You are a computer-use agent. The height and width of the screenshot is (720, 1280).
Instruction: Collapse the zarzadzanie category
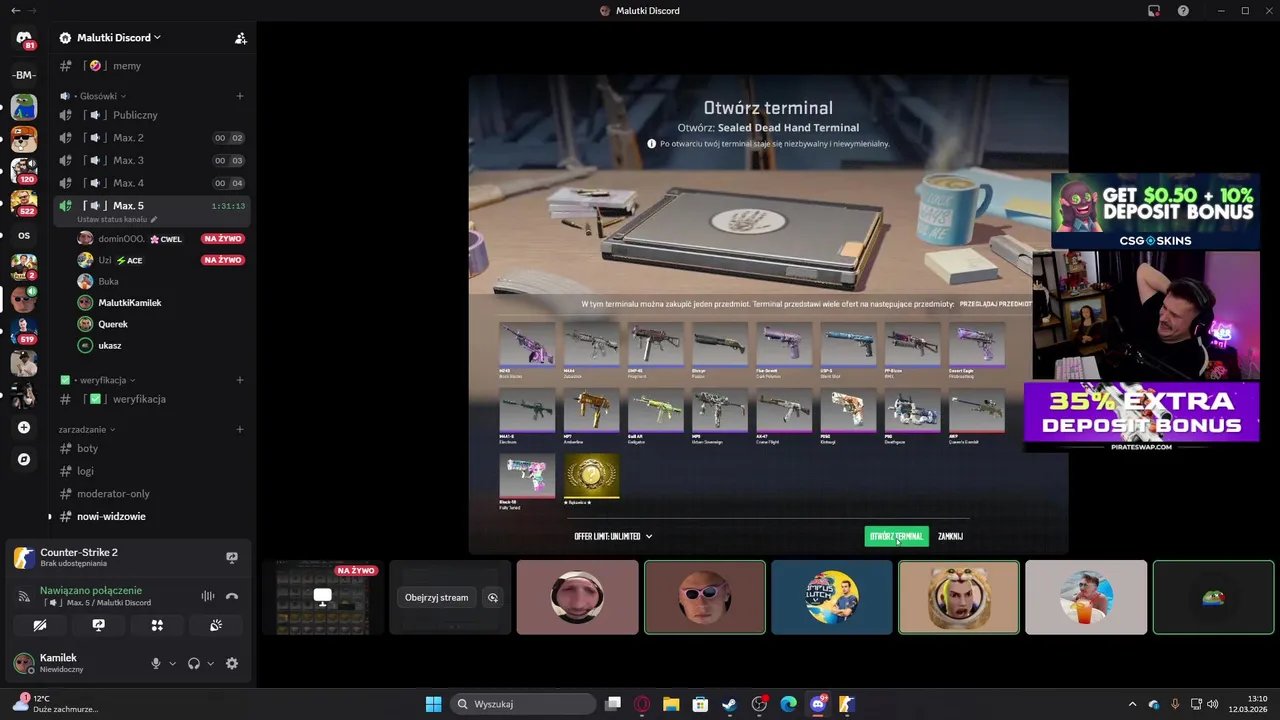click(x=87, y=429)
